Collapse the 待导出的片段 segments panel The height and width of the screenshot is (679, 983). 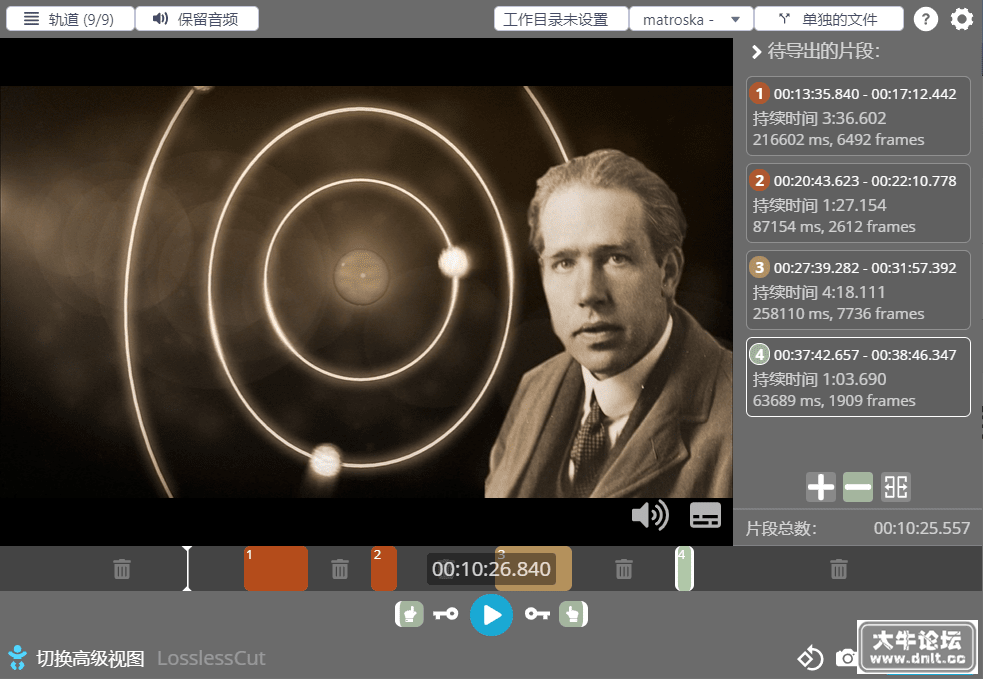757,52
